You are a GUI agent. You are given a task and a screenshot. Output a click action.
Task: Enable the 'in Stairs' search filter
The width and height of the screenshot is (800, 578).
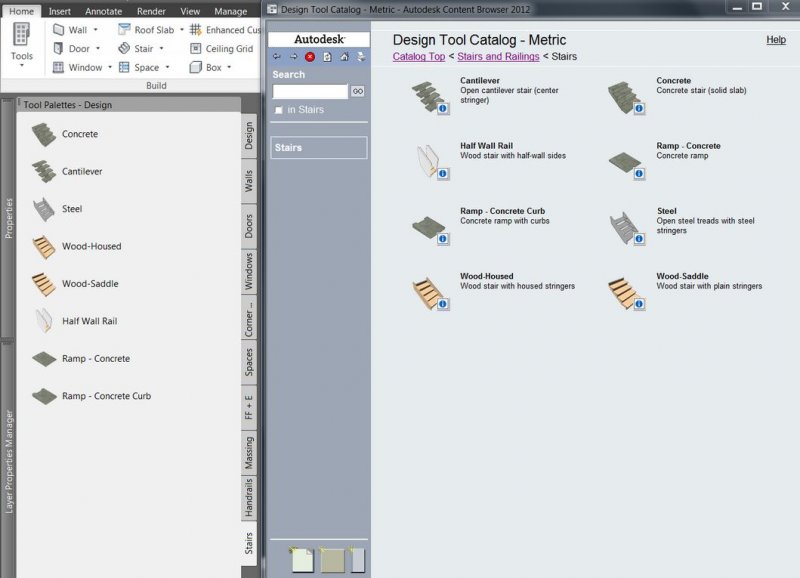click(x=278, y=110)
